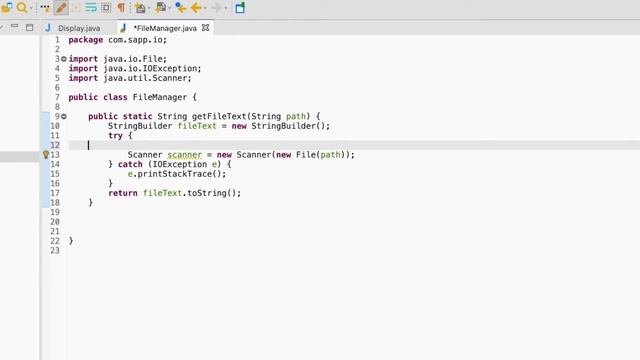The height and width of the screenshot is (360, 640).
Task: Select the FileManager.java editor tab
Action: coord(165,28)
